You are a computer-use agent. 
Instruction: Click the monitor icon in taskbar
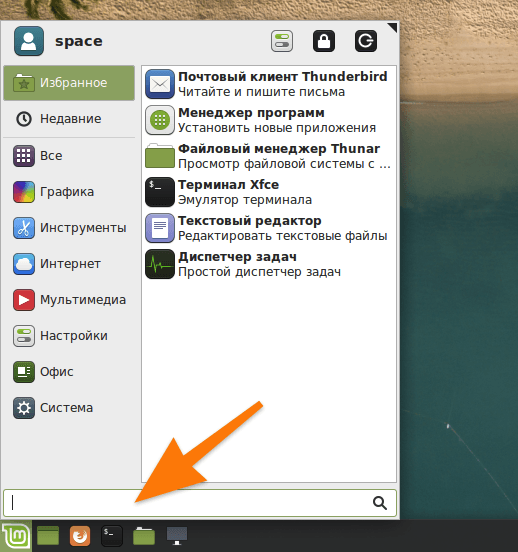[177, 536]
